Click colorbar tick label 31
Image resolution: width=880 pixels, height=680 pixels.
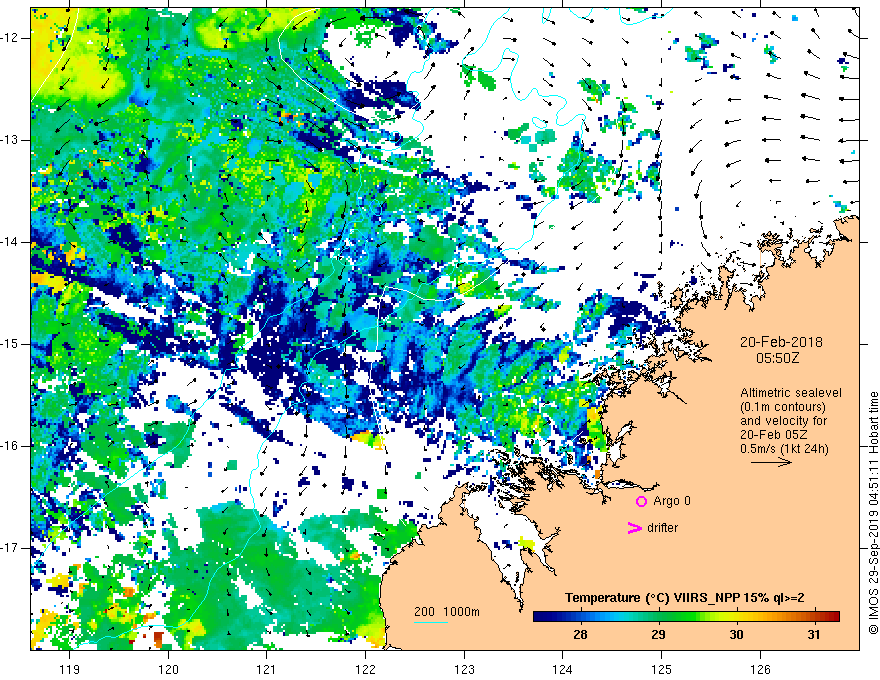click(x=814, y=635)
